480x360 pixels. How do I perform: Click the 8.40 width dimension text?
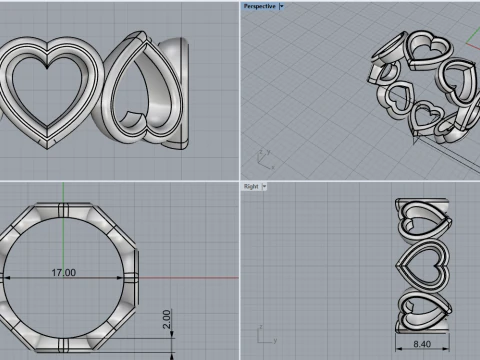click(x=422, y=344)
